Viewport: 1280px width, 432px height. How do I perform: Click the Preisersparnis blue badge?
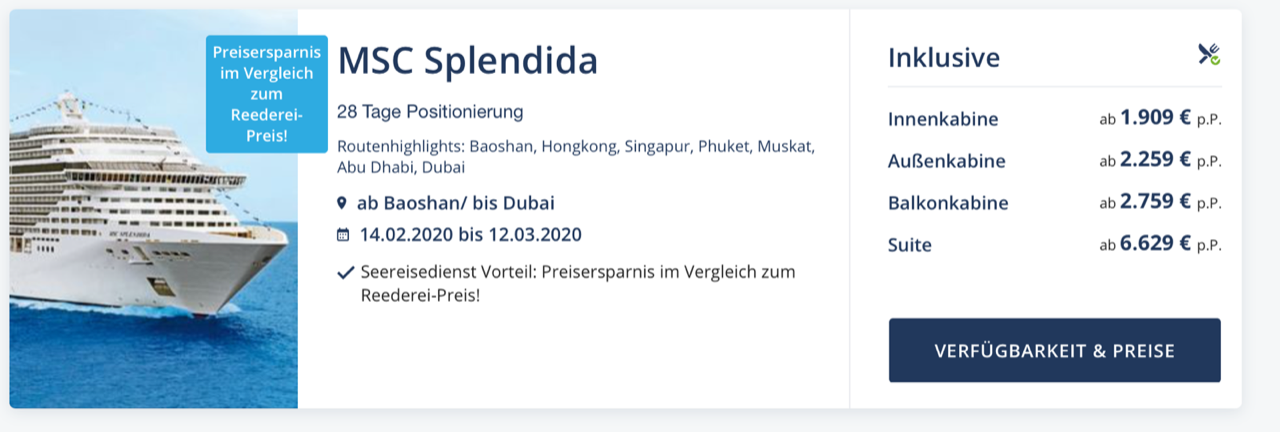(x=266, y=93)
